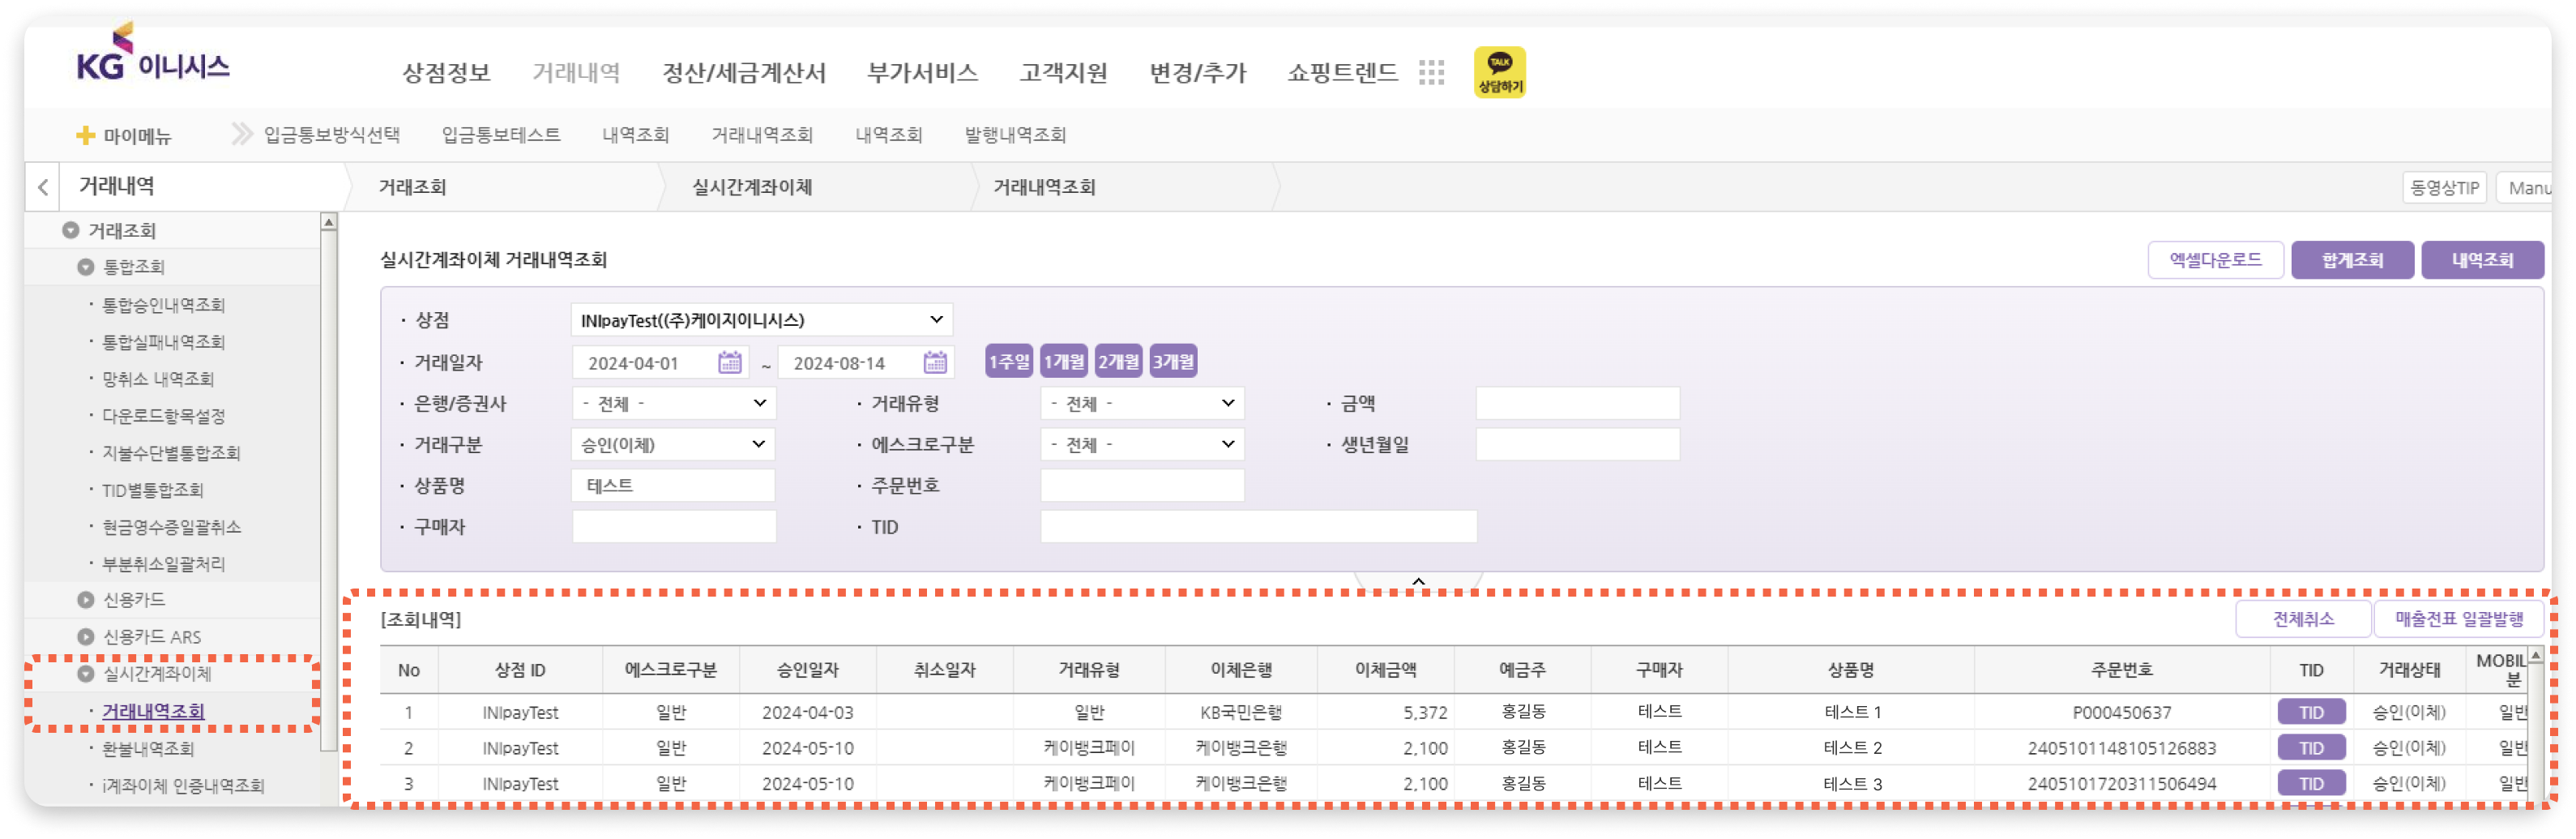Click the TID search input field
2576x839 pixels.
pyautogui.click(x=1258, y=527)
